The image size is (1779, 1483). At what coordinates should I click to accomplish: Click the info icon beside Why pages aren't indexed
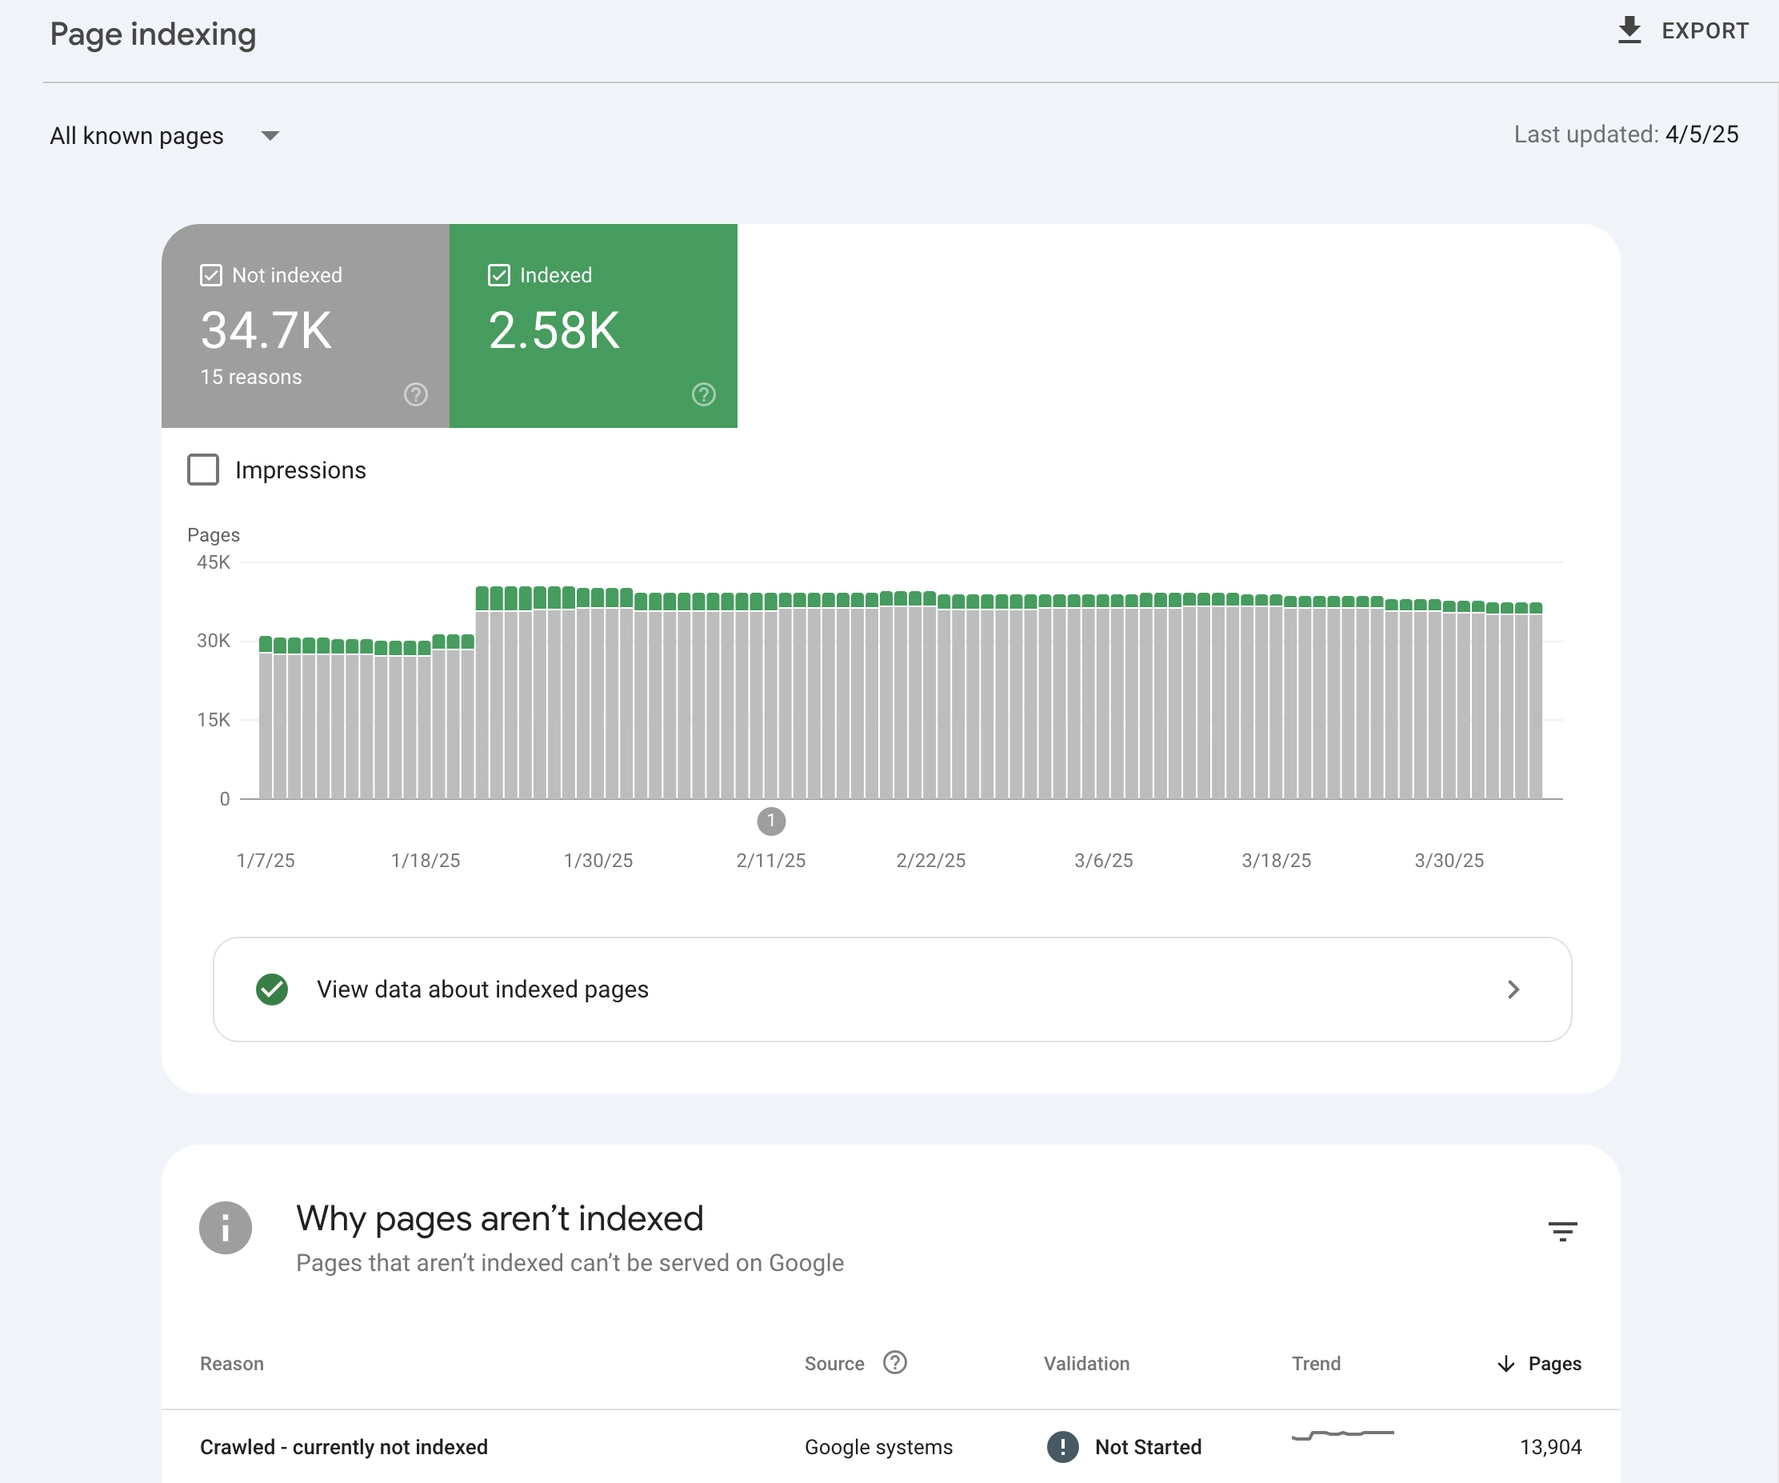pyautogui.click(x=226, y=1228)
